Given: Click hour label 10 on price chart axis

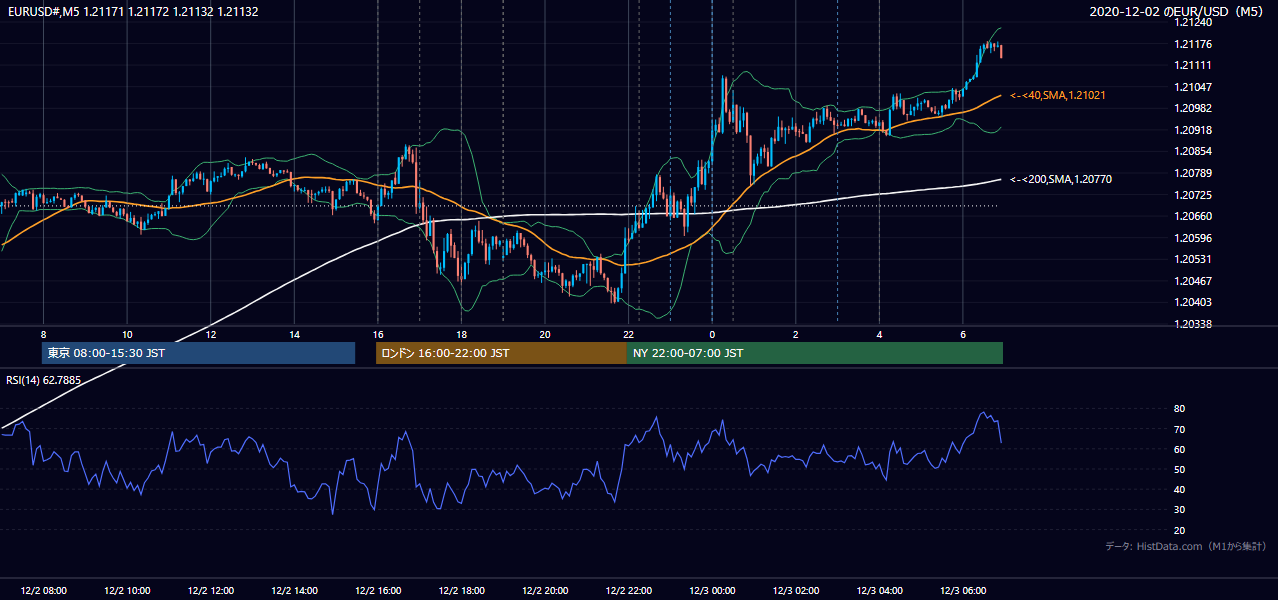Looking at the screenshot, I should tap(127, 334).
